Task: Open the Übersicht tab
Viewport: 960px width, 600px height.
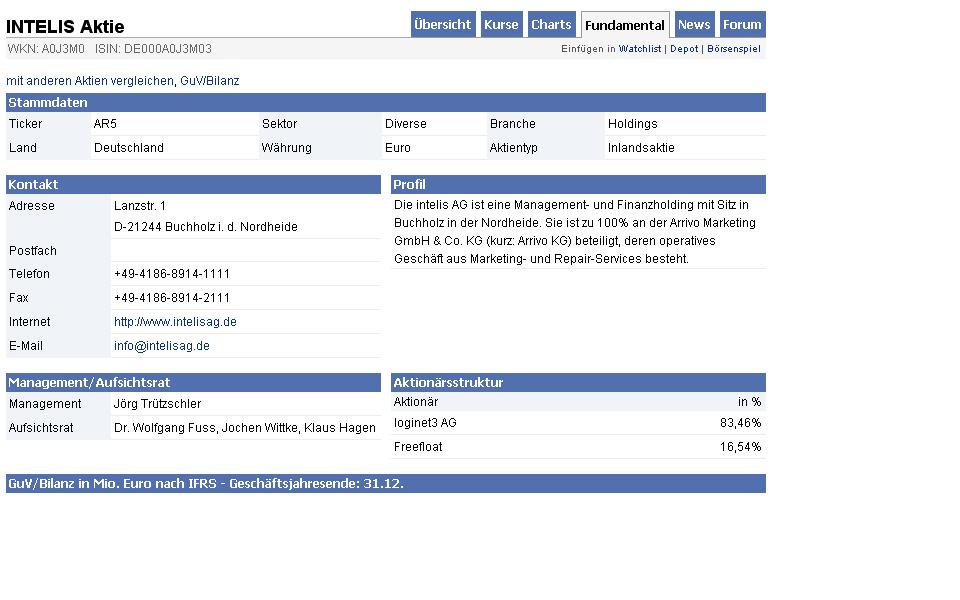Action: click(443, 24)
